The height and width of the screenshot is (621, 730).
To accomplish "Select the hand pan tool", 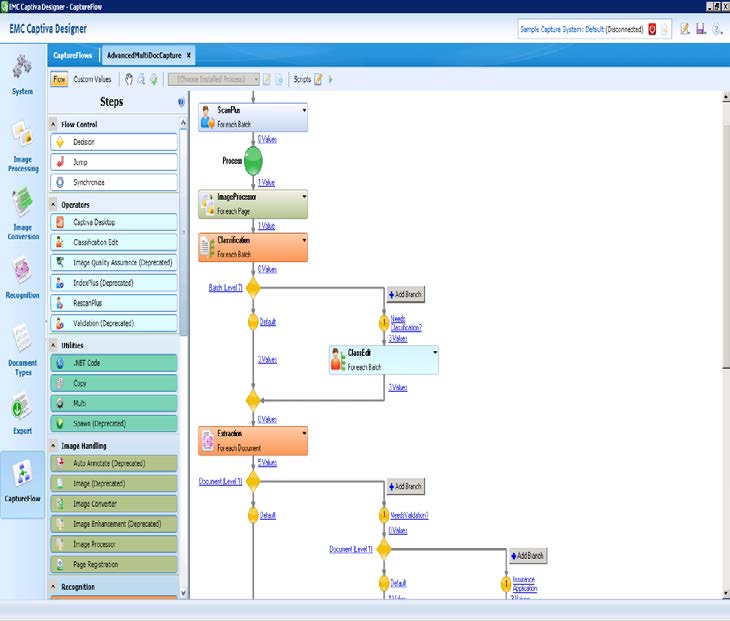I will click(x=129, y=79).
